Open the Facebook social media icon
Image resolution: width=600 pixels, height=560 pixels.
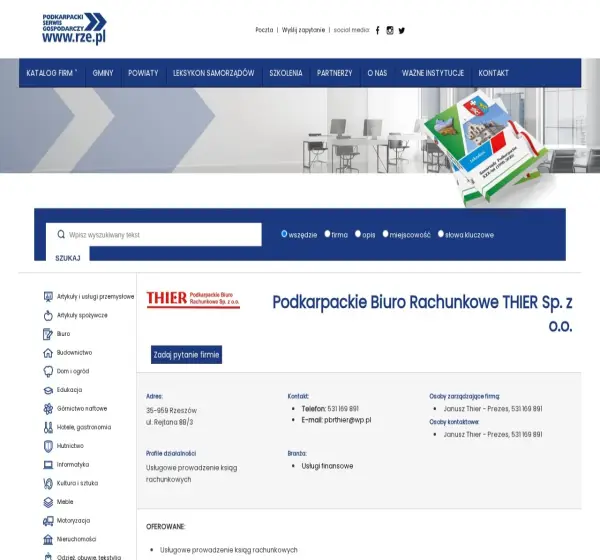click(377, 30)
